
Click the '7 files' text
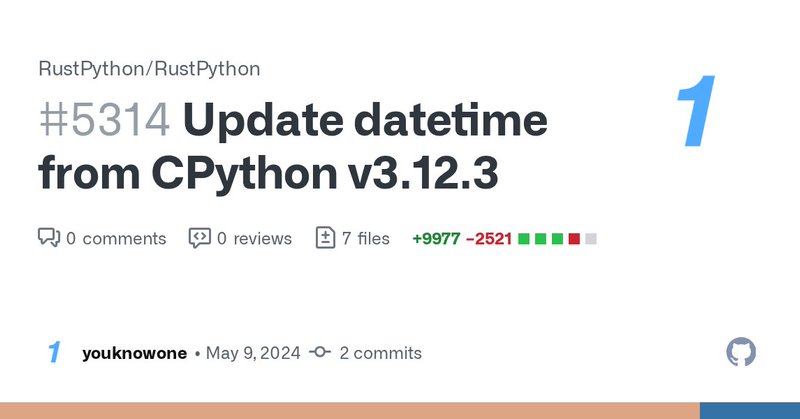coord(366,238)
